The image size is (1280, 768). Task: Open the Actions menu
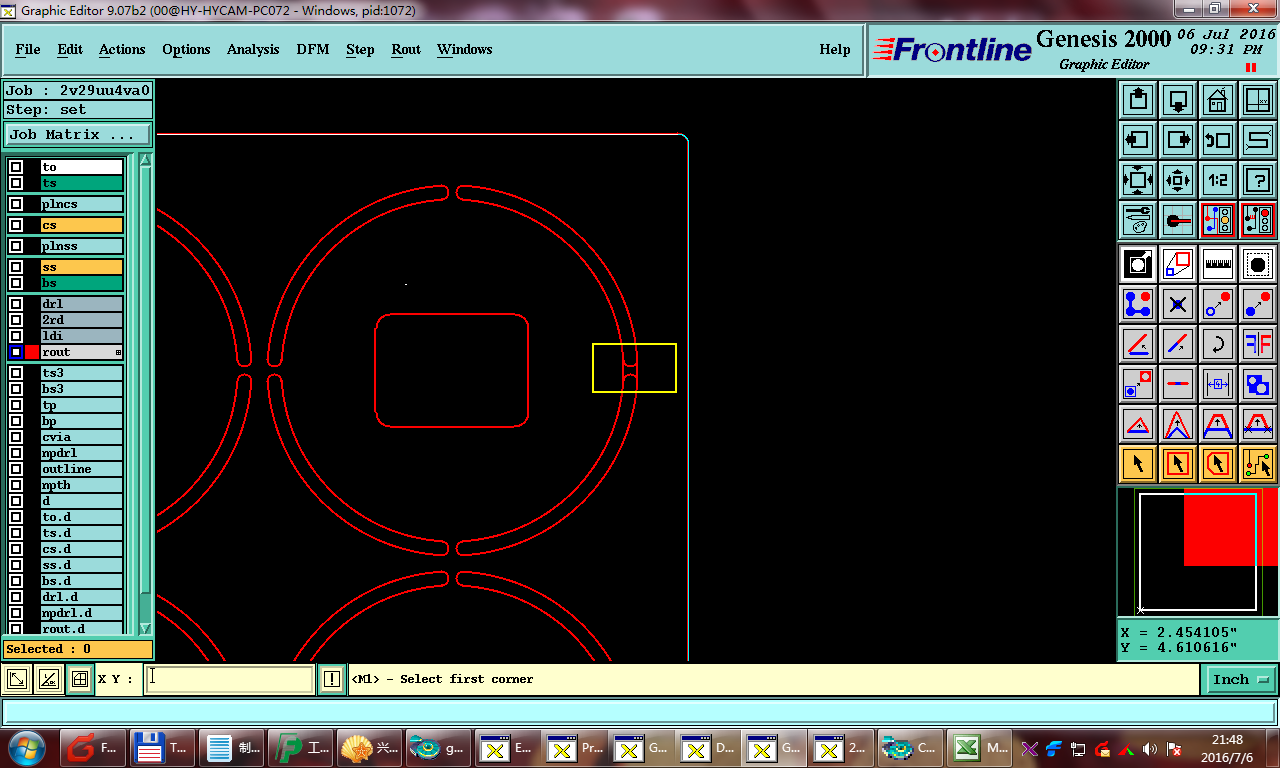122,49
